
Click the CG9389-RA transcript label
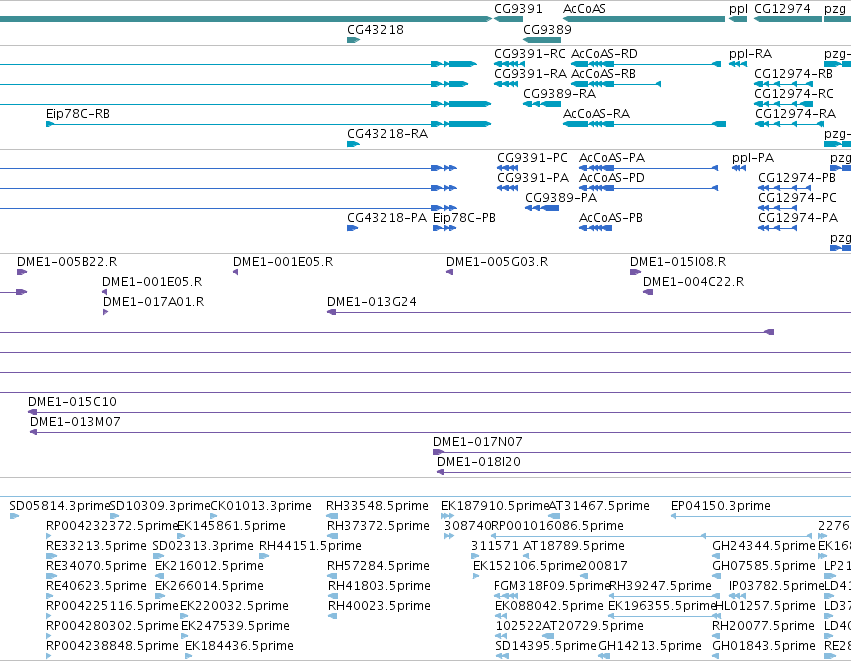click(x=560, y=94)
